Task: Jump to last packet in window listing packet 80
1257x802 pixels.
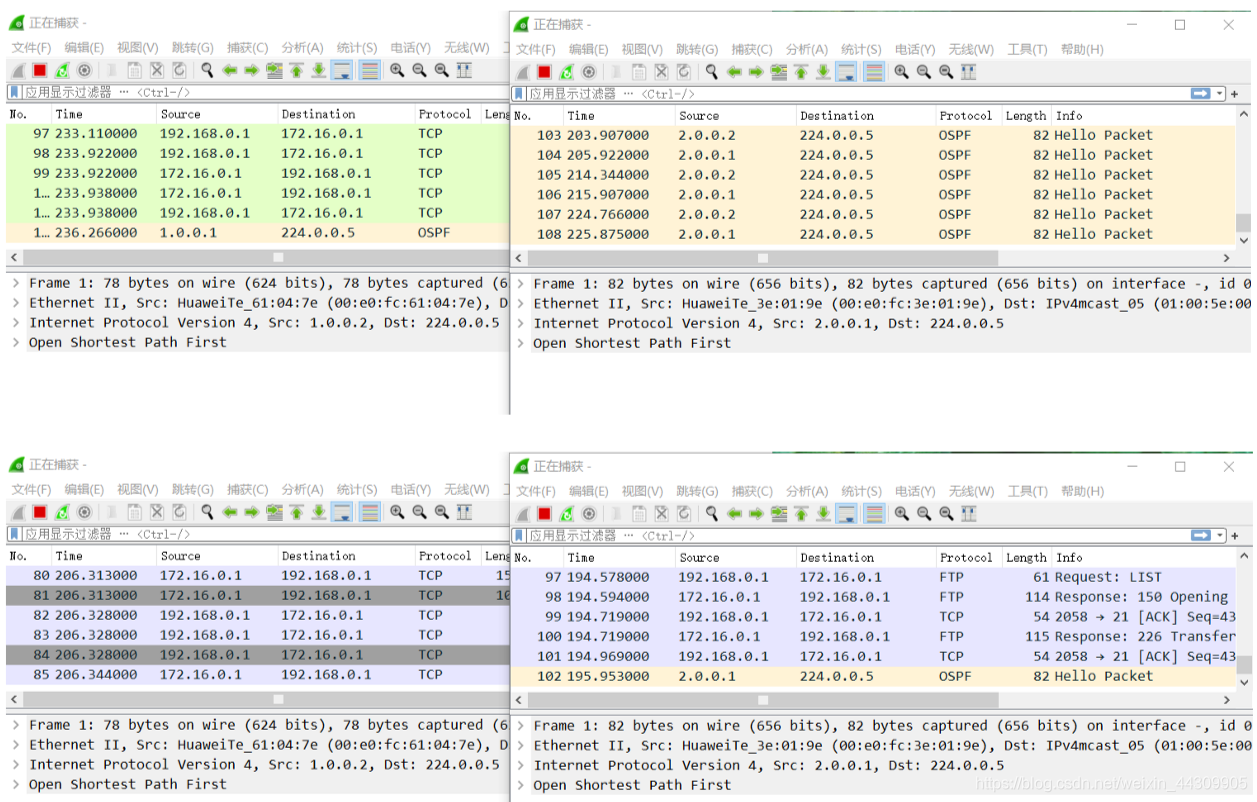Action: click(318, 512)
